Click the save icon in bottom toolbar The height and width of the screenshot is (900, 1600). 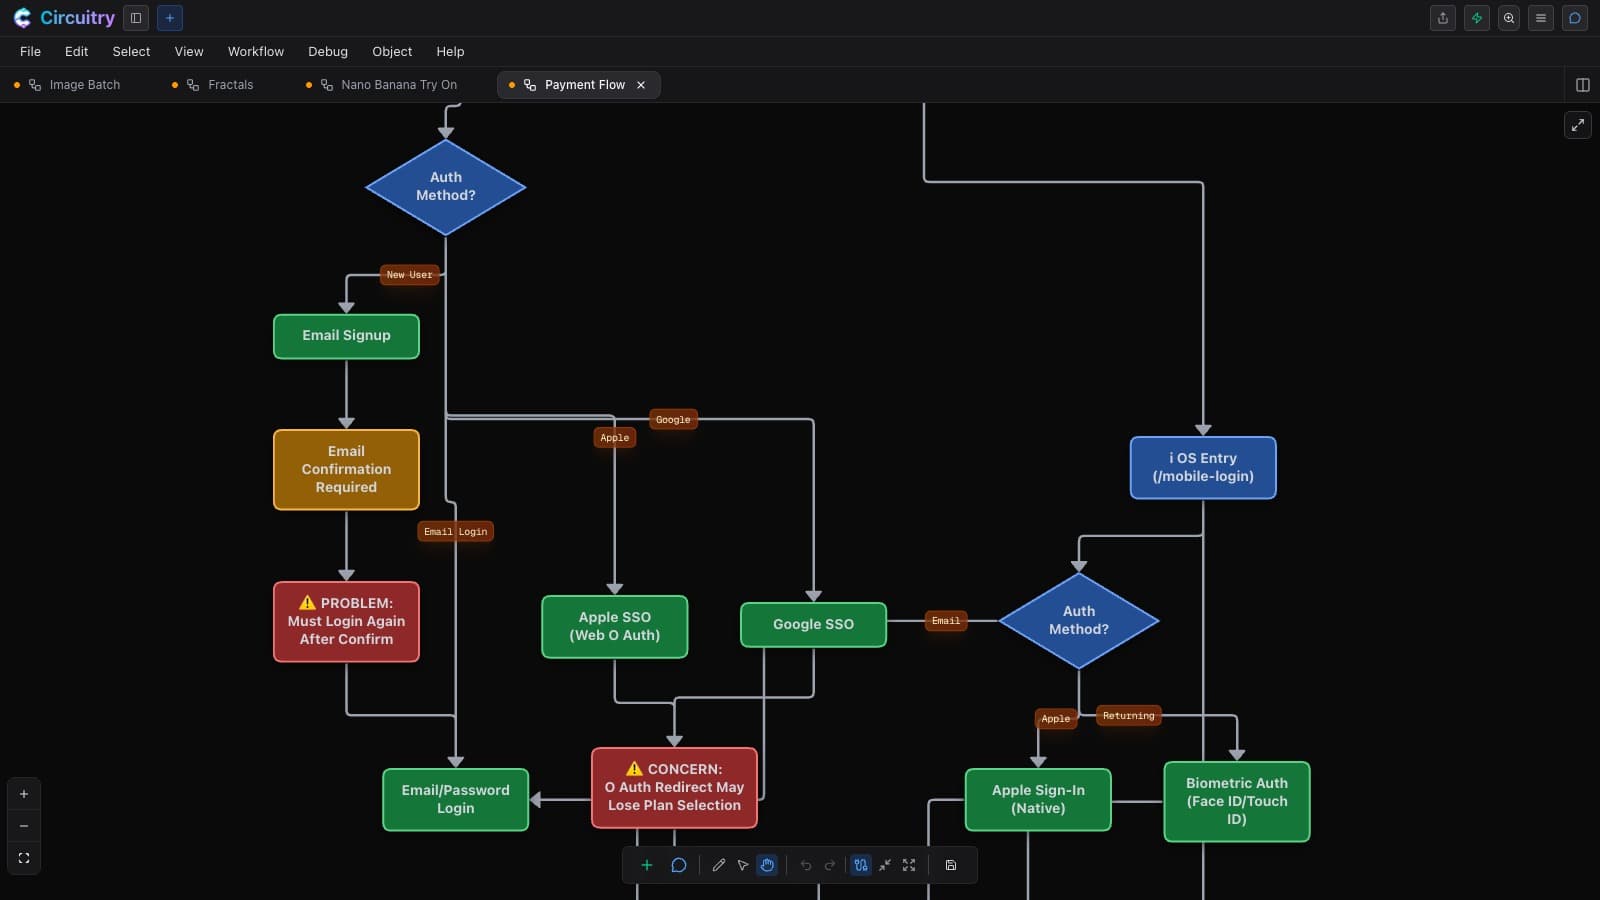point(951,865)
